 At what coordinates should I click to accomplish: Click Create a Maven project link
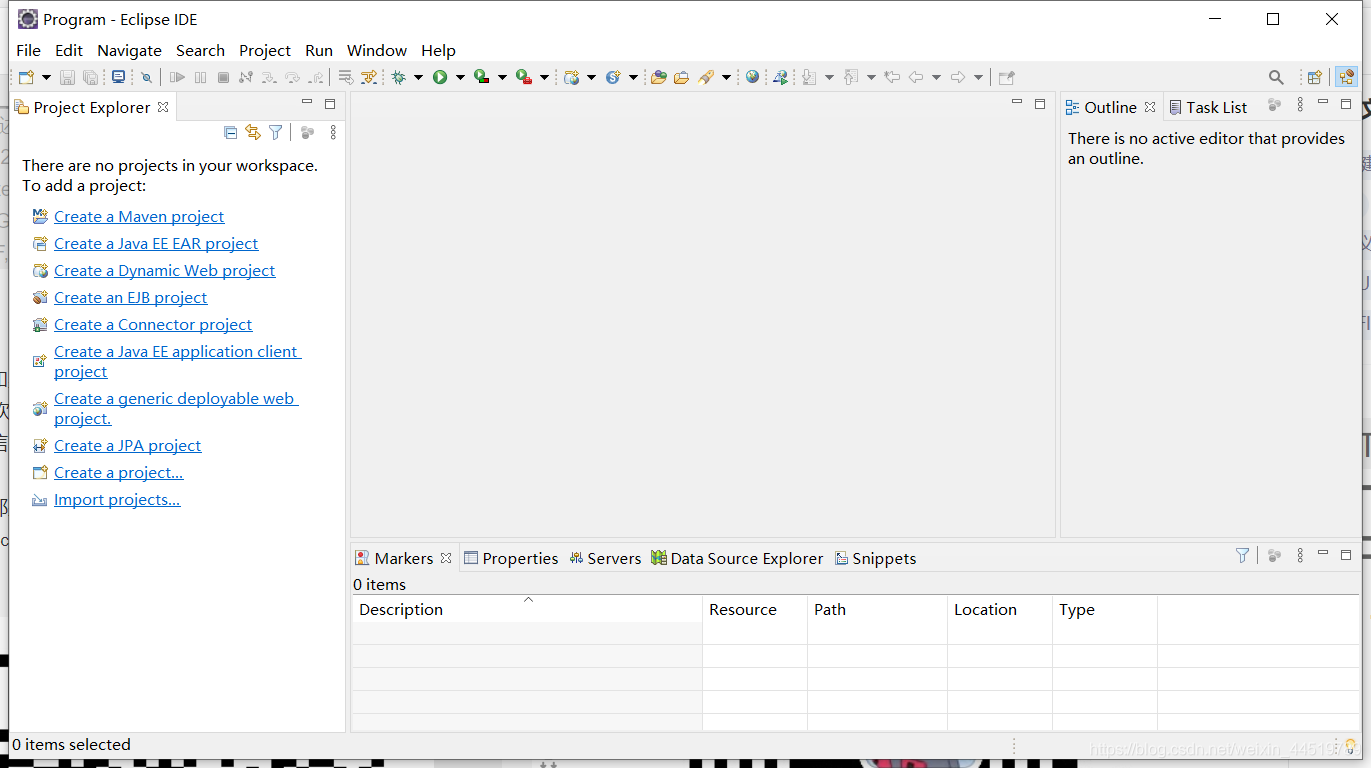tap(139, 216)
